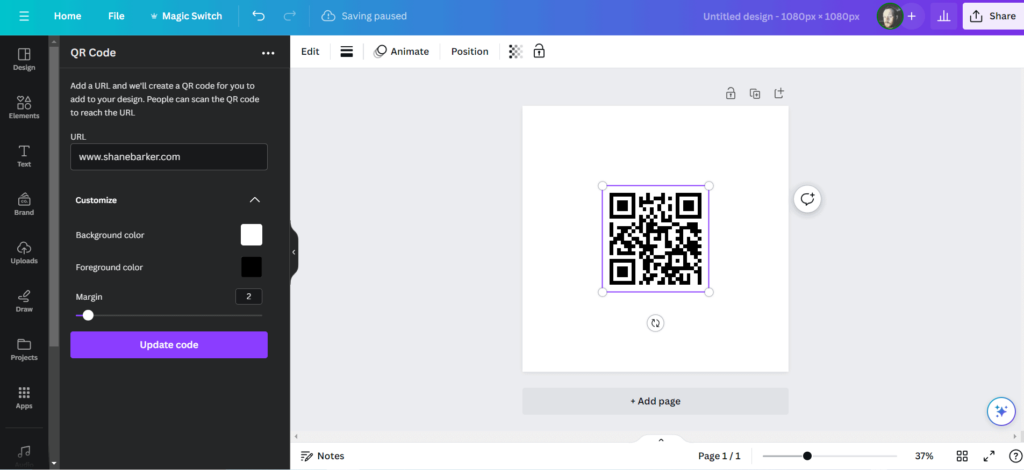
Task: Select the QR code on the canvas
Action: [x=655, y=239]
